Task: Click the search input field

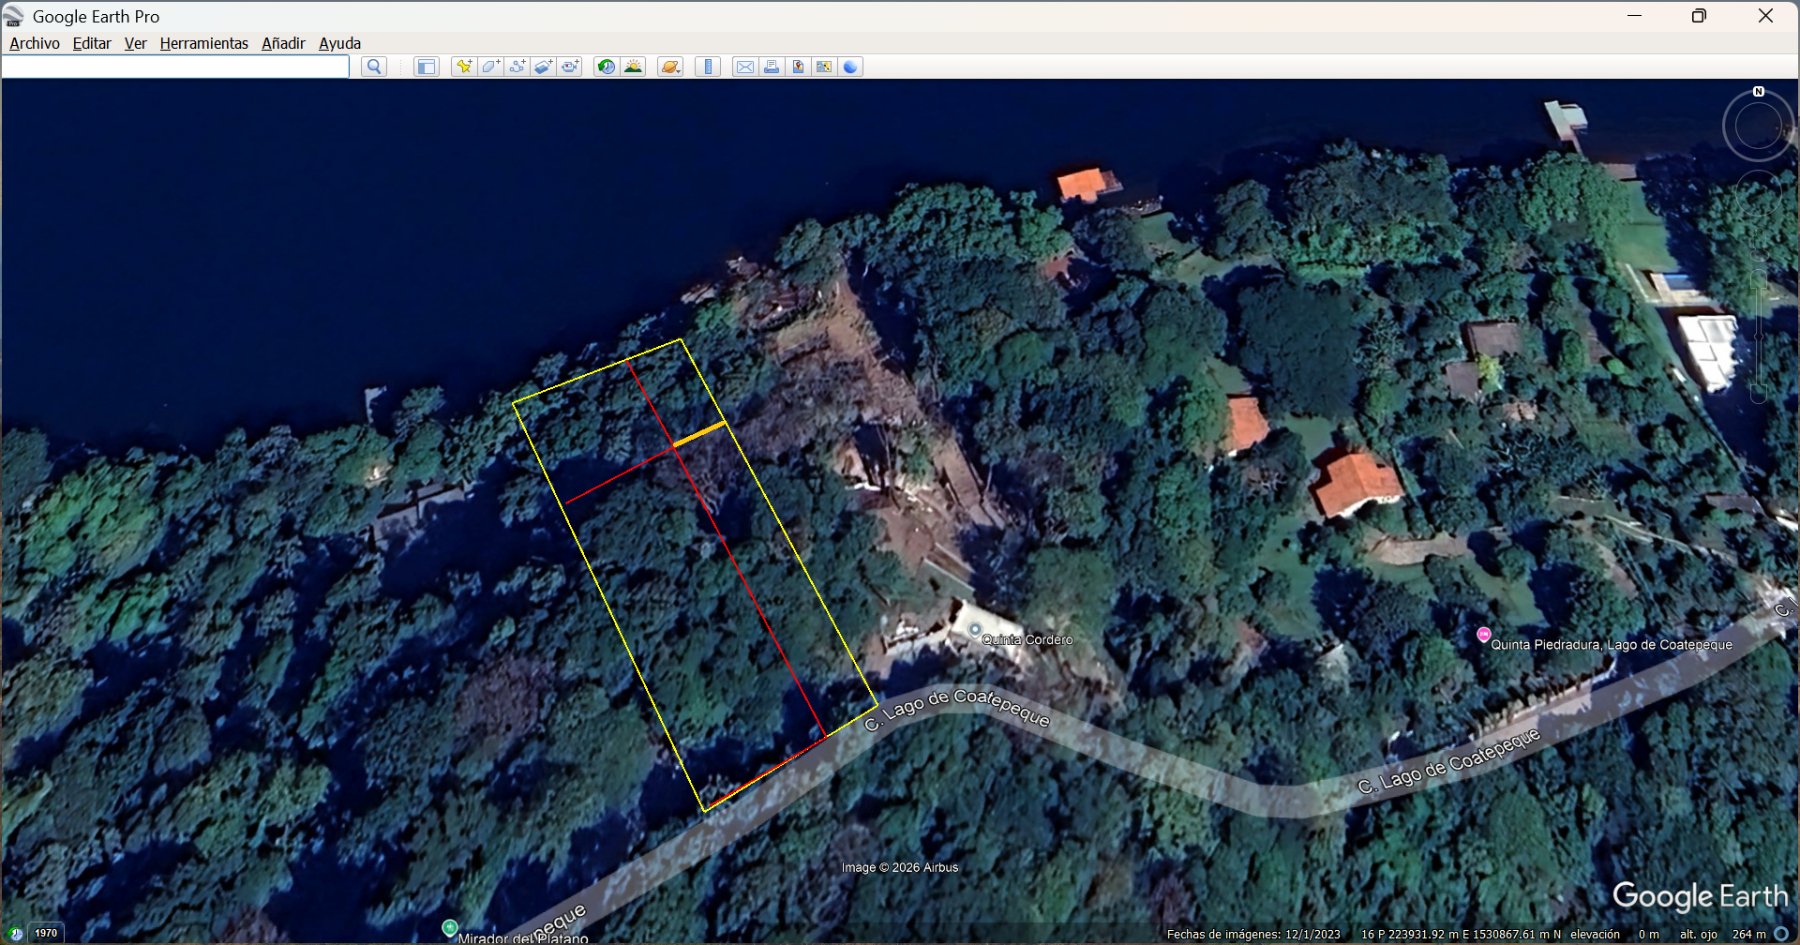Action: pyautogui.click(x=176, y=67)
